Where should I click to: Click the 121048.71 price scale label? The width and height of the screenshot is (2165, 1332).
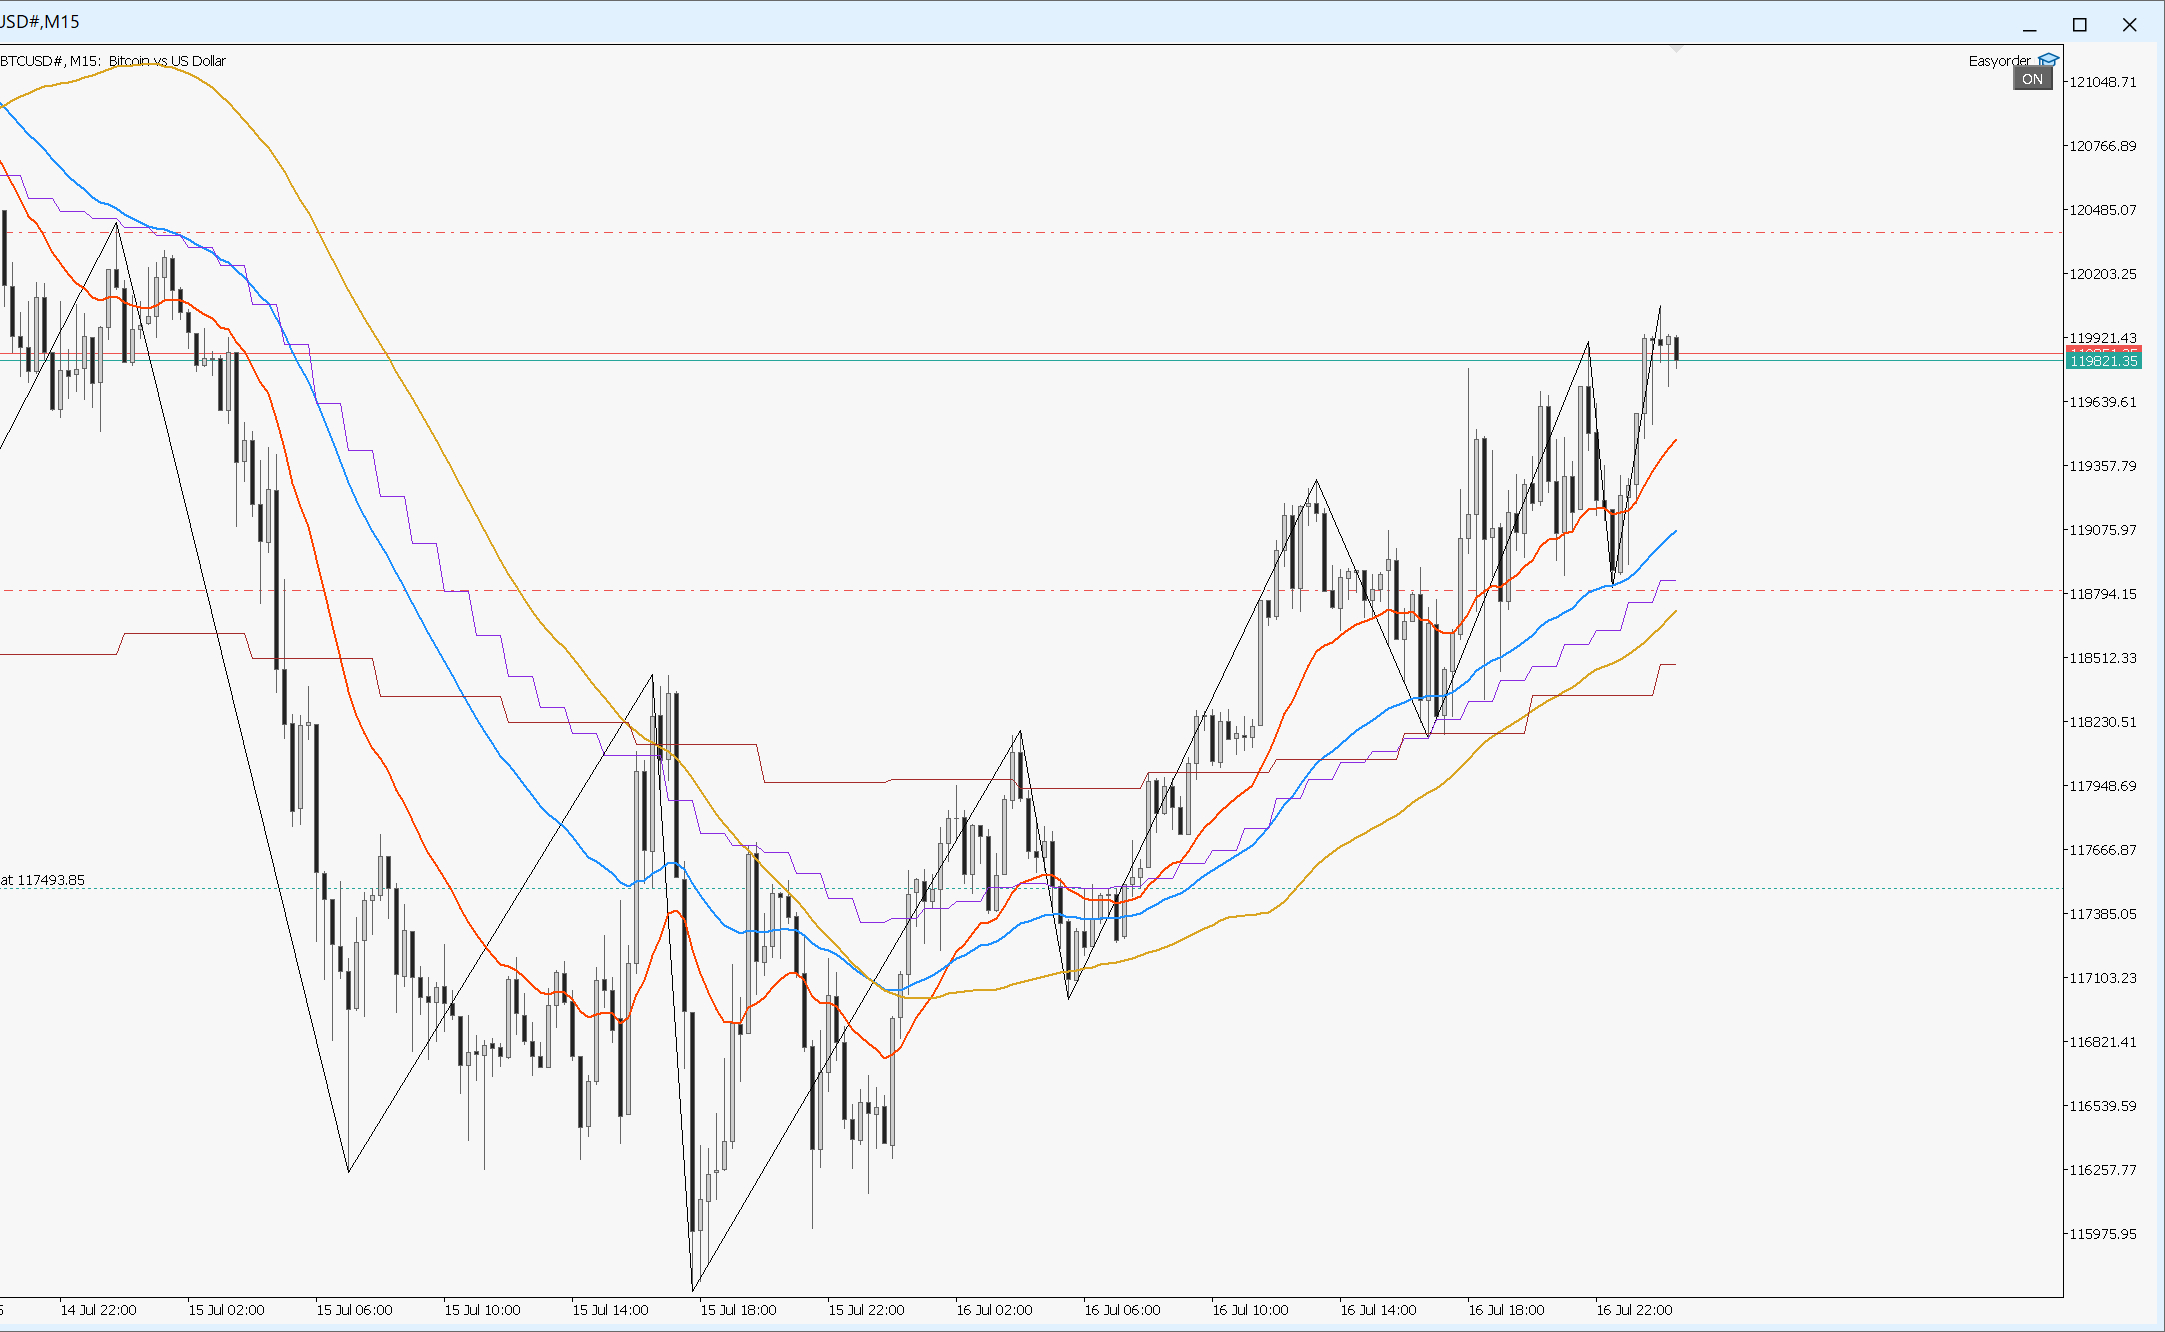coord(2102,82)
